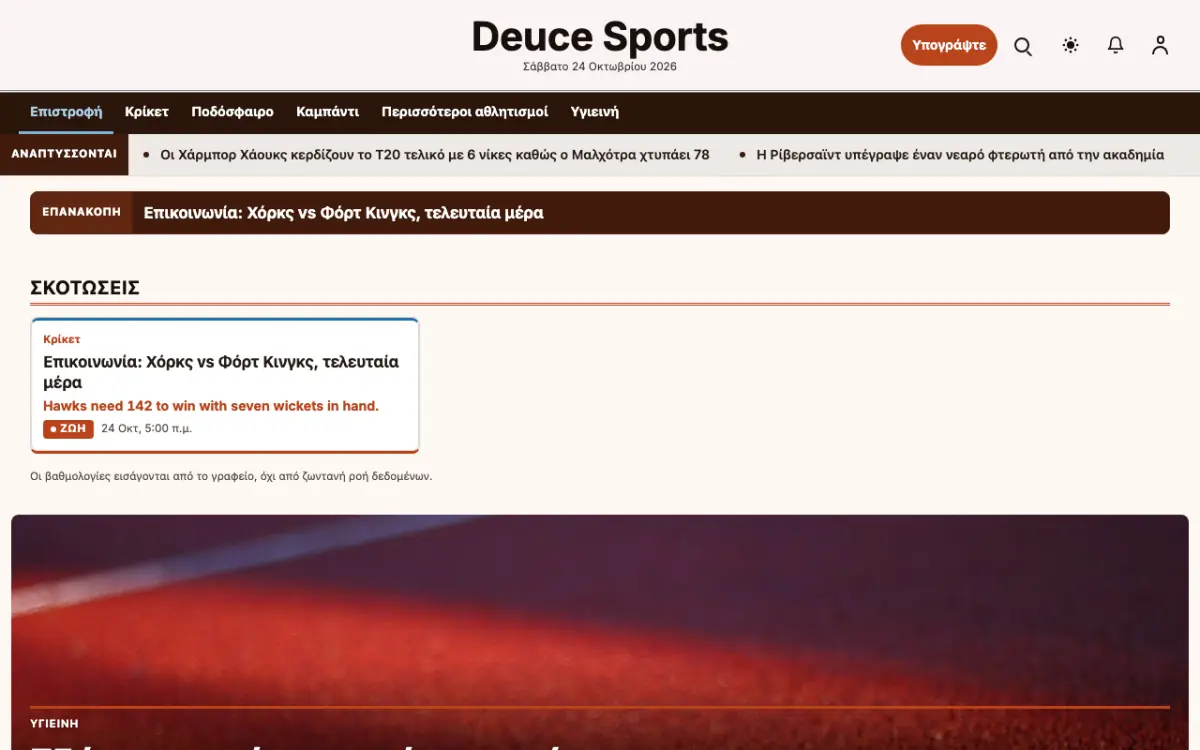Viewport: 1200px width, 750px height.
Task: Open the Υγιεινή nav item
Action: coord(595,112)
